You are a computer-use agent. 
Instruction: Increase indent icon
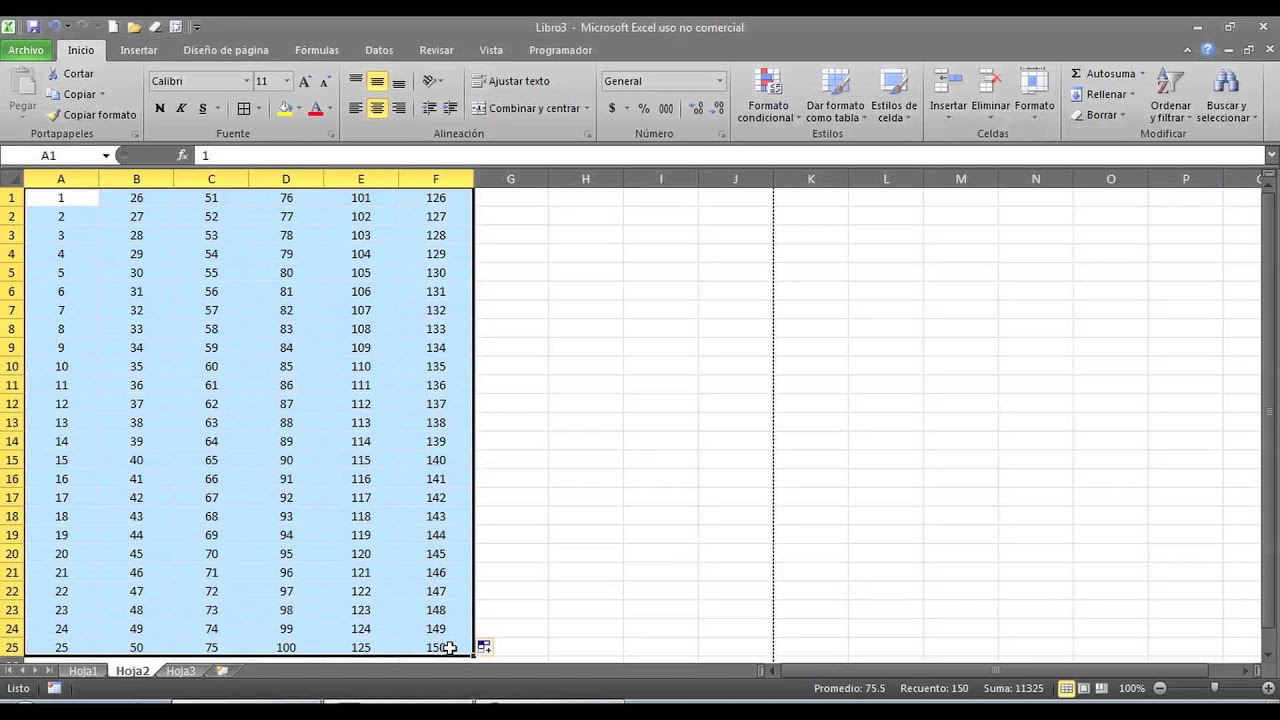click(x=450, y=108)
